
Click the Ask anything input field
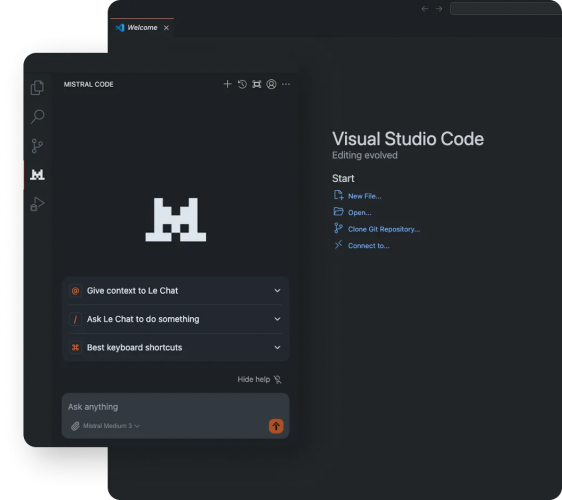pos(175,407)
